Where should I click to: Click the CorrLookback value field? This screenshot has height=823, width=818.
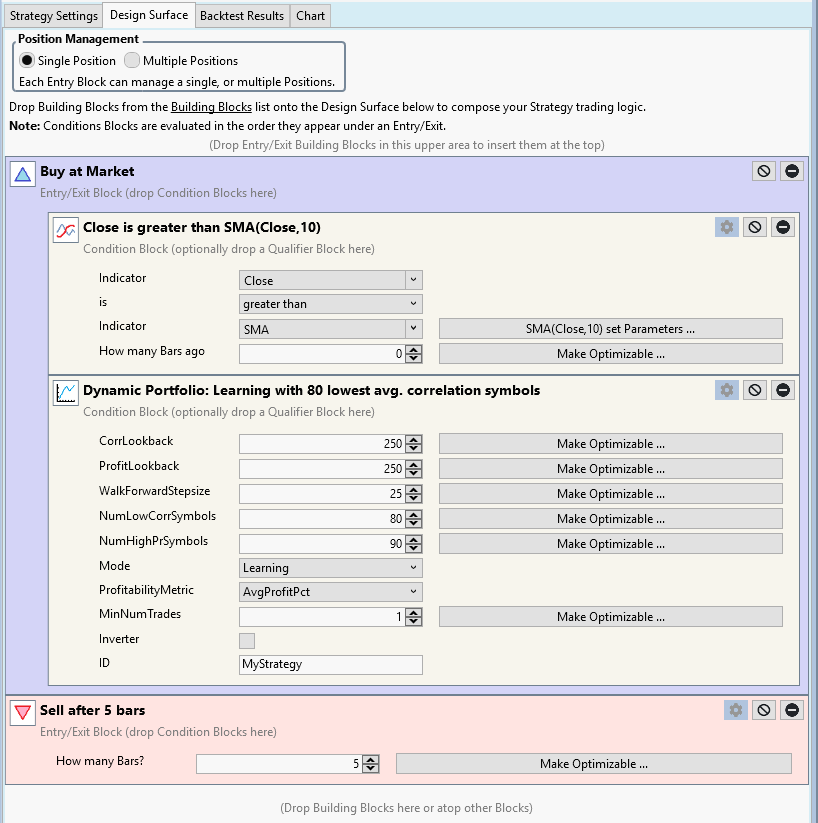click(322, 444)
